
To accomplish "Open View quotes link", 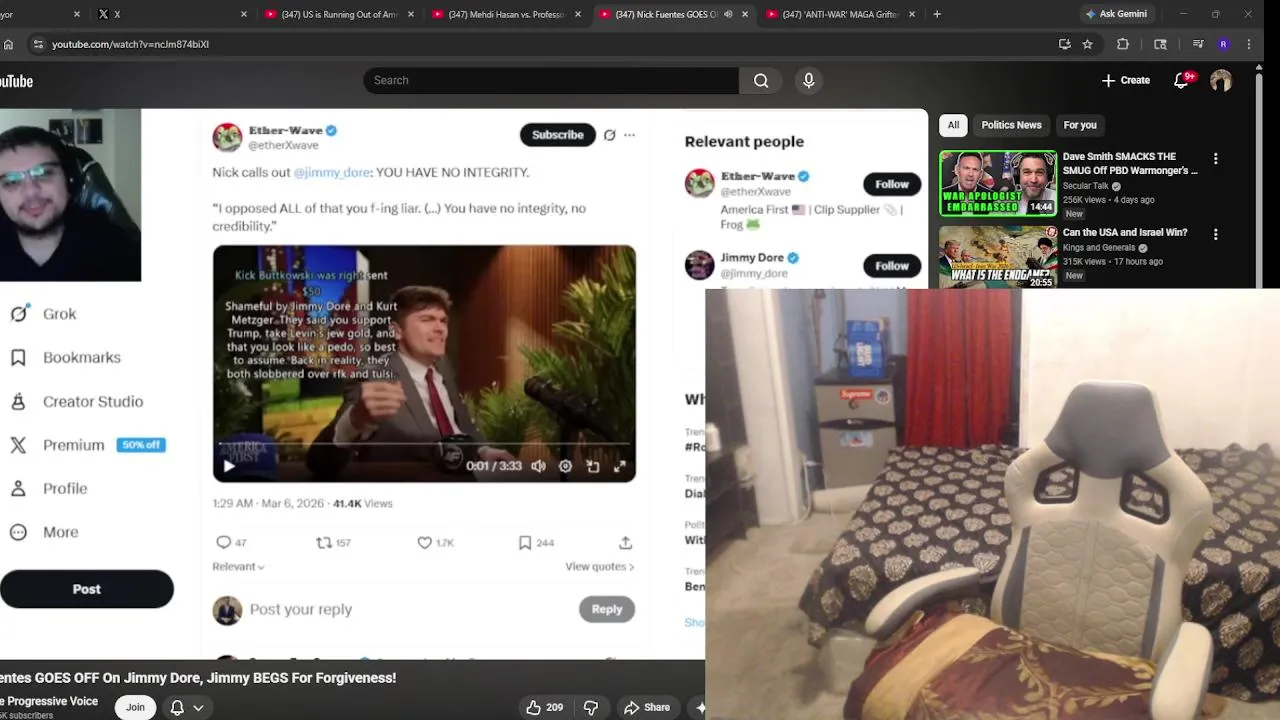I will pyautogui.click(x=600, y=567).
